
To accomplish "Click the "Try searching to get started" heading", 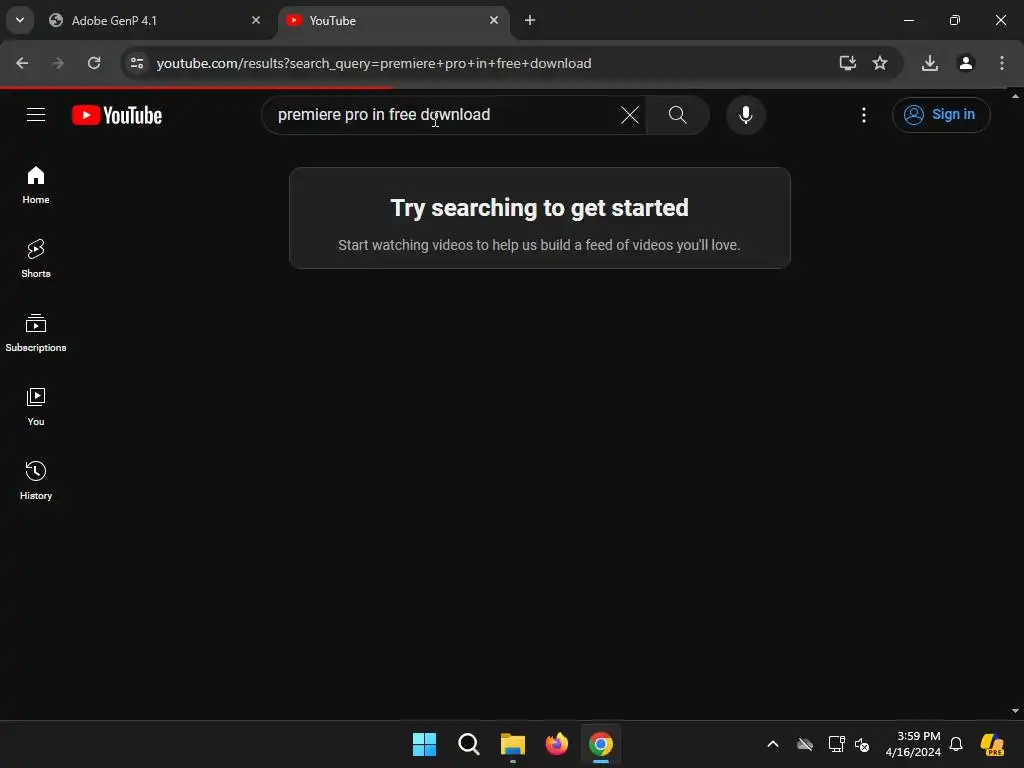I will click(x=539, y=208).
